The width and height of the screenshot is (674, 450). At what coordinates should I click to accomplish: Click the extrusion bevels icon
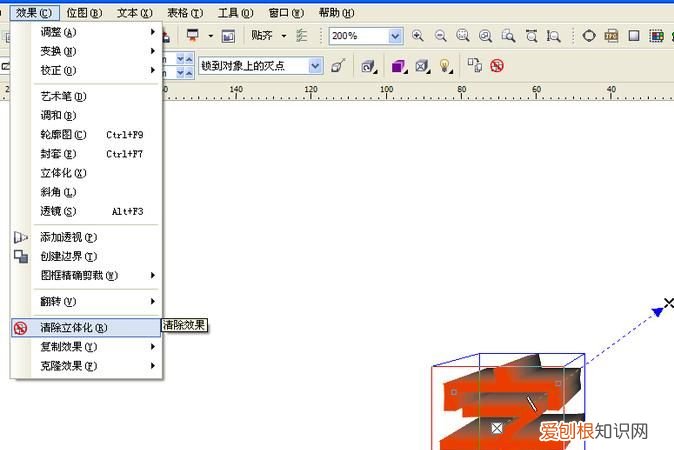pos(421,66)
